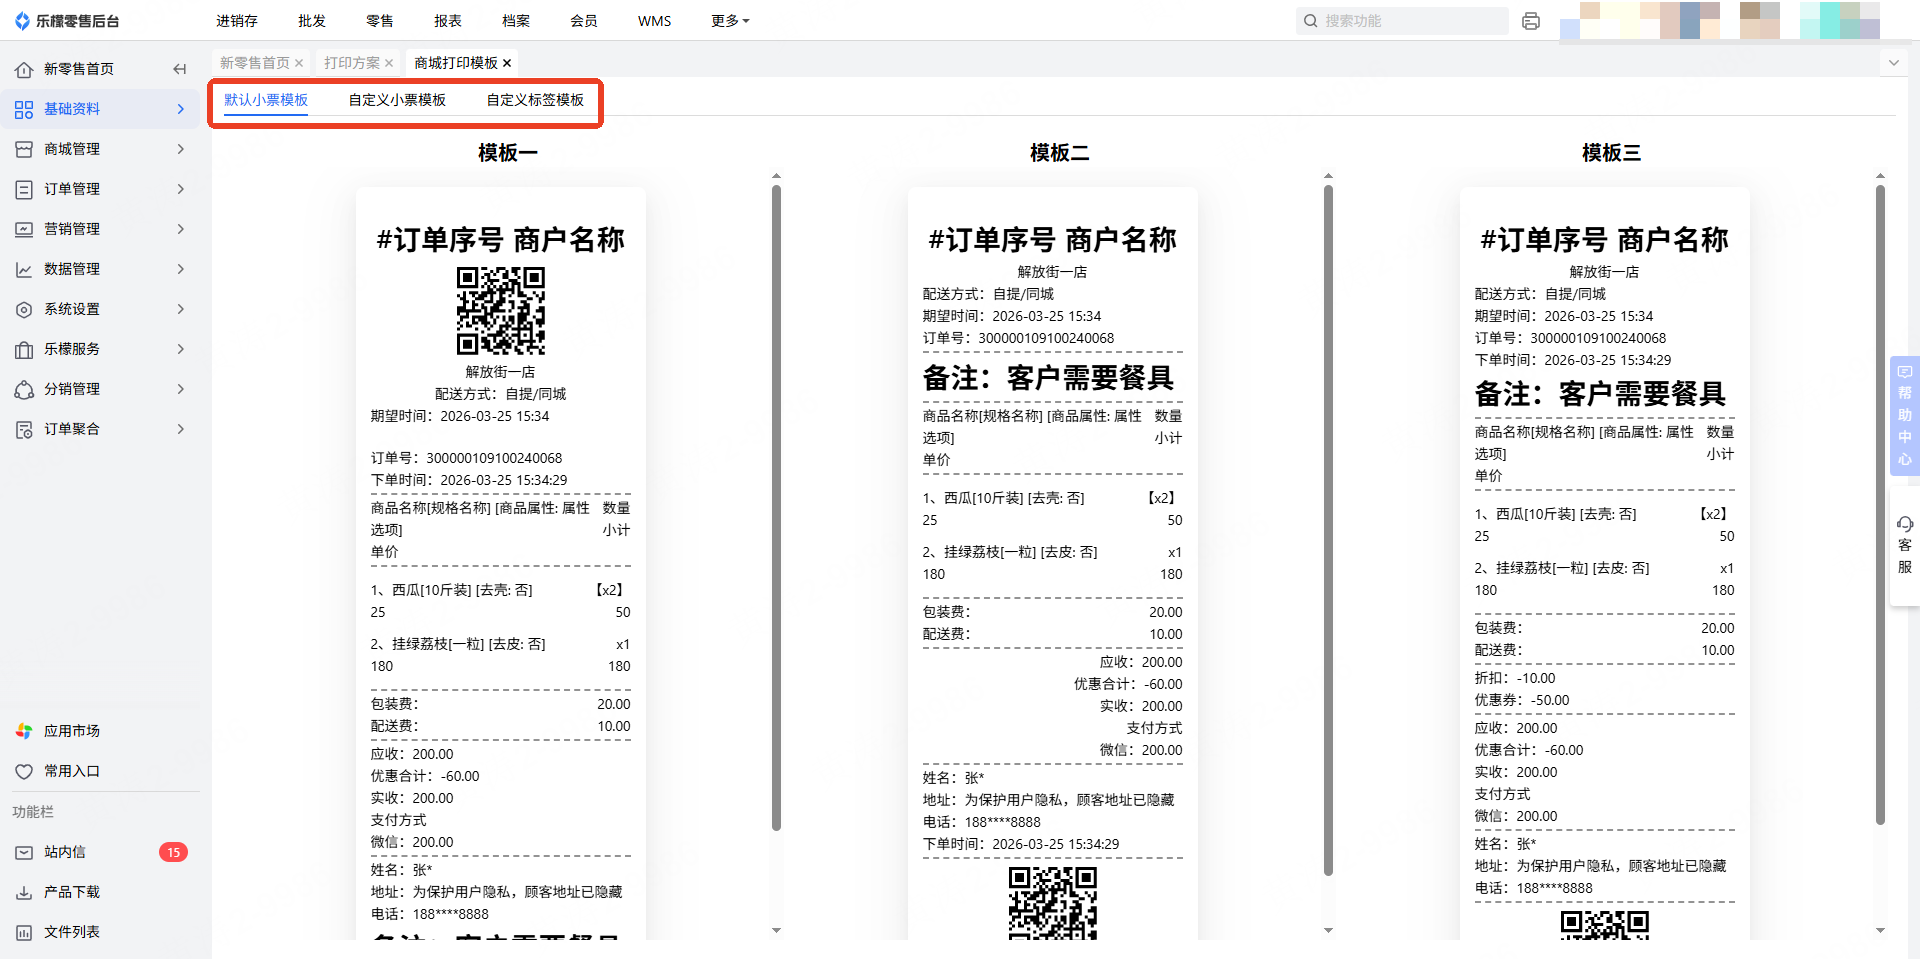Click the 产品下载 download icon
The width and height of the screenshot is (1920, 959).
pos(24,892)
